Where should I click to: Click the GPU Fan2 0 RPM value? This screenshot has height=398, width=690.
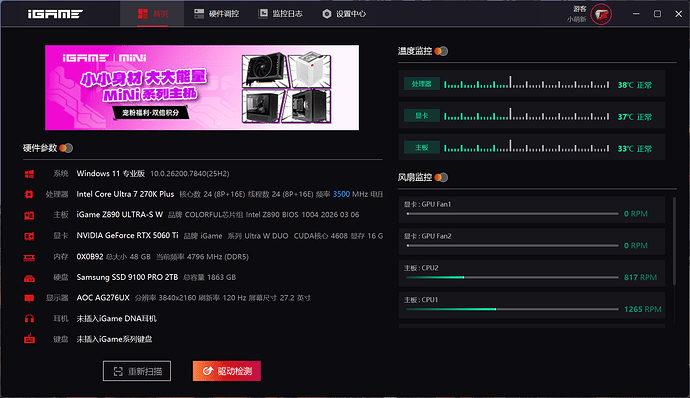[x=636, y=246]
